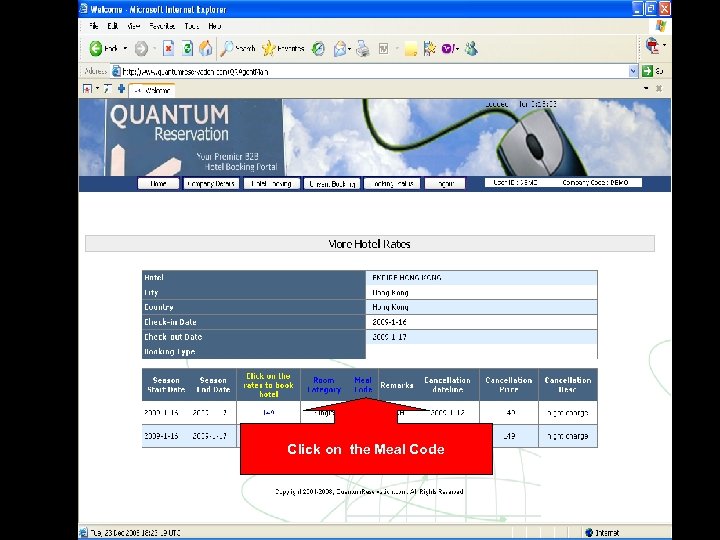Open the Back history dropdown arrow

pos(125,48)
